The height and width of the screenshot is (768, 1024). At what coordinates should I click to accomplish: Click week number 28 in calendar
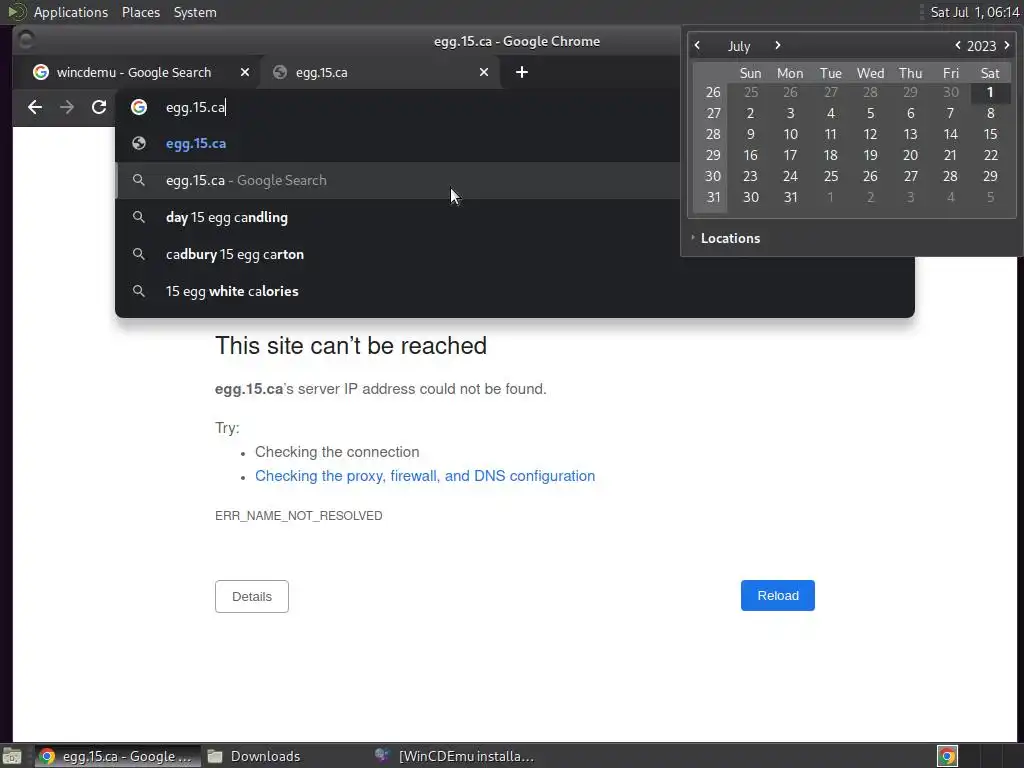coord(713,134)
